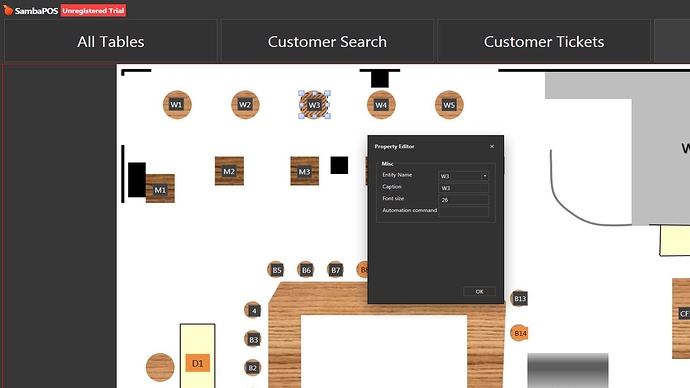Open the Customer Tickets tab
This screenshot has height=388, width=690.
[544, 41]
